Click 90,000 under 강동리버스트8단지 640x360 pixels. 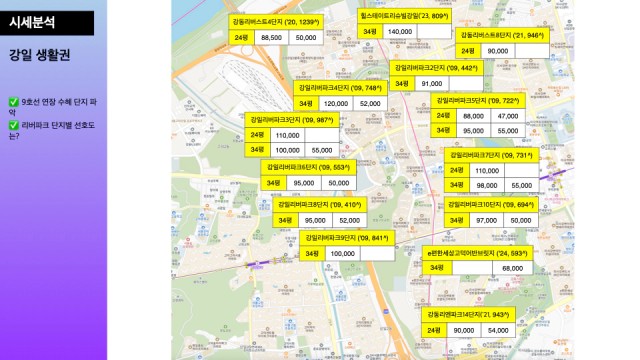click(x=498, y=51)
